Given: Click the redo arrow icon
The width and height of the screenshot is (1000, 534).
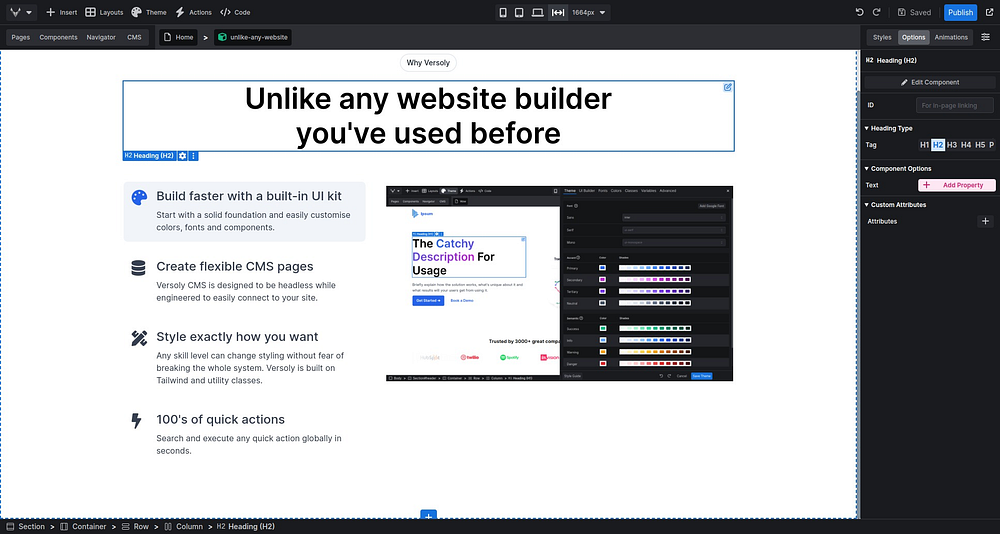Looking at the screenshot, I should pos(877,12).
